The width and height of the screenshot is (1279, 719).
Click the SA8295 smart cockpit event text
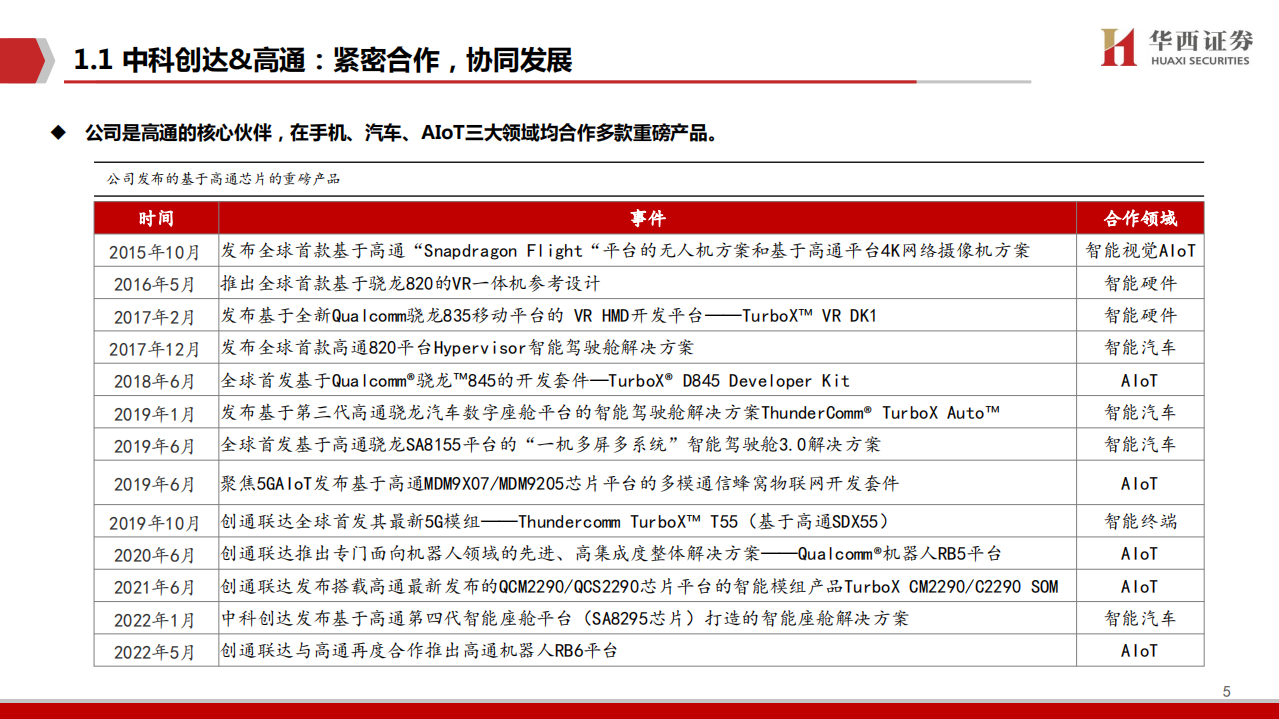(565, 618)
